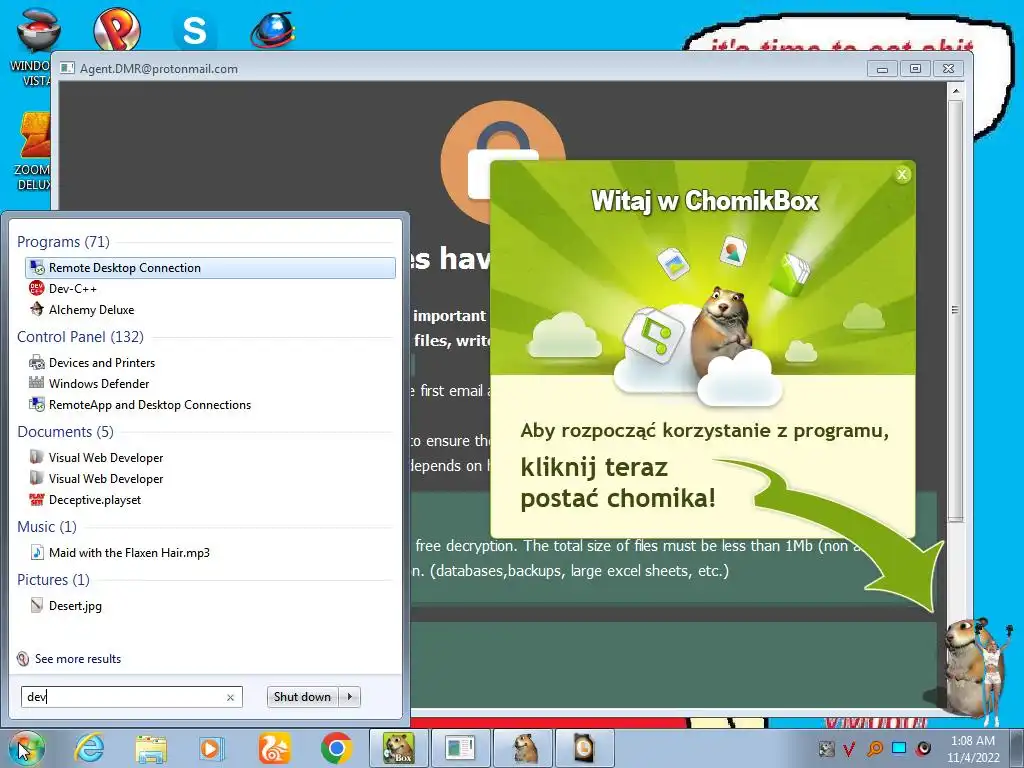Launch Google Chrome from taskbar
1024x768 pixels.
(x=336, y=748)
